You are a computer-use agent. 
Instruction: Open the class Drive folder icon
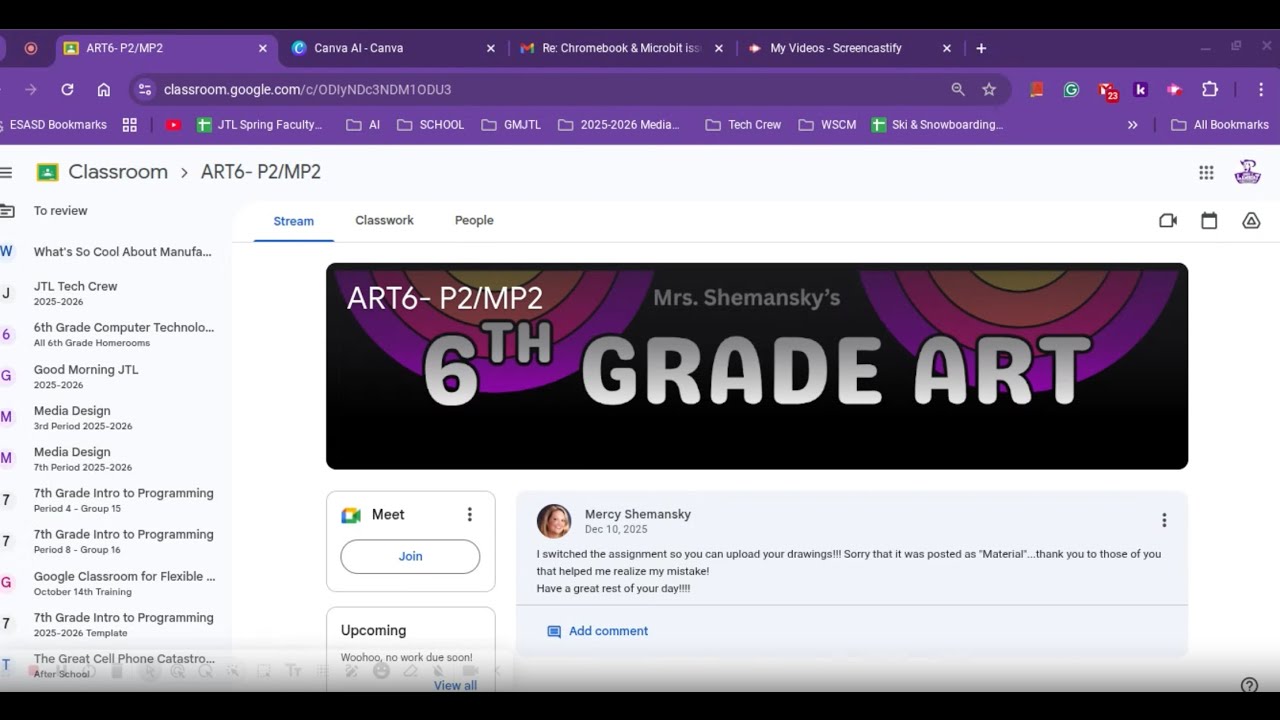(x=1251, y=221)
